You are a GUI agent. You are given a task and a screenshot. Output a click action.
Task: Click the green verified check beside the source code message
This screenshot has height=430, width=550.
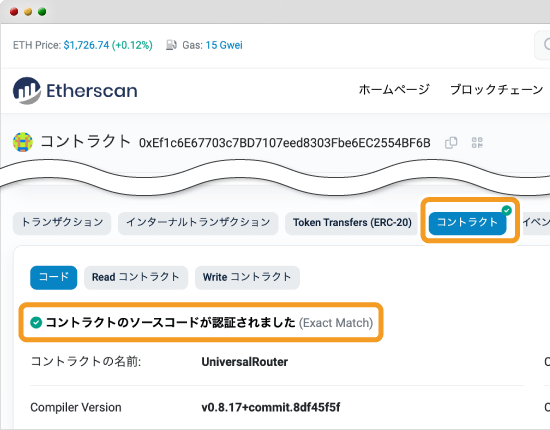click(36, 322)
